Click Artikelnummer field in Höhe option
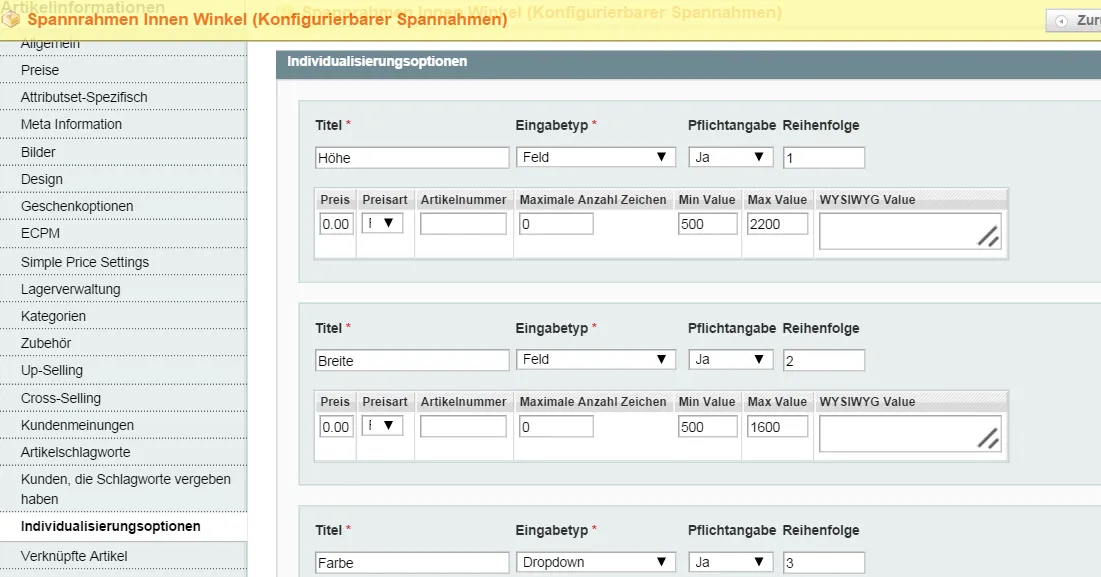 [x=463, y=224]
